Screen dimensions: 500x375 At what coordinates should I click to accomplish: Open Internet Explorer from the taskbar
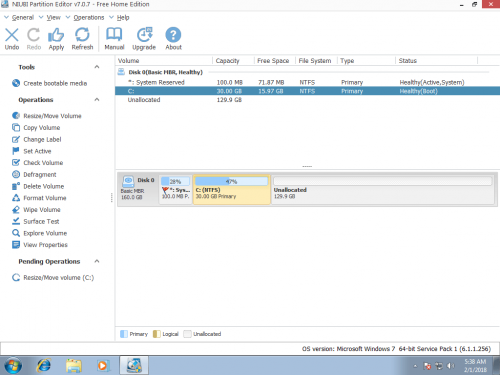[44, 366]
